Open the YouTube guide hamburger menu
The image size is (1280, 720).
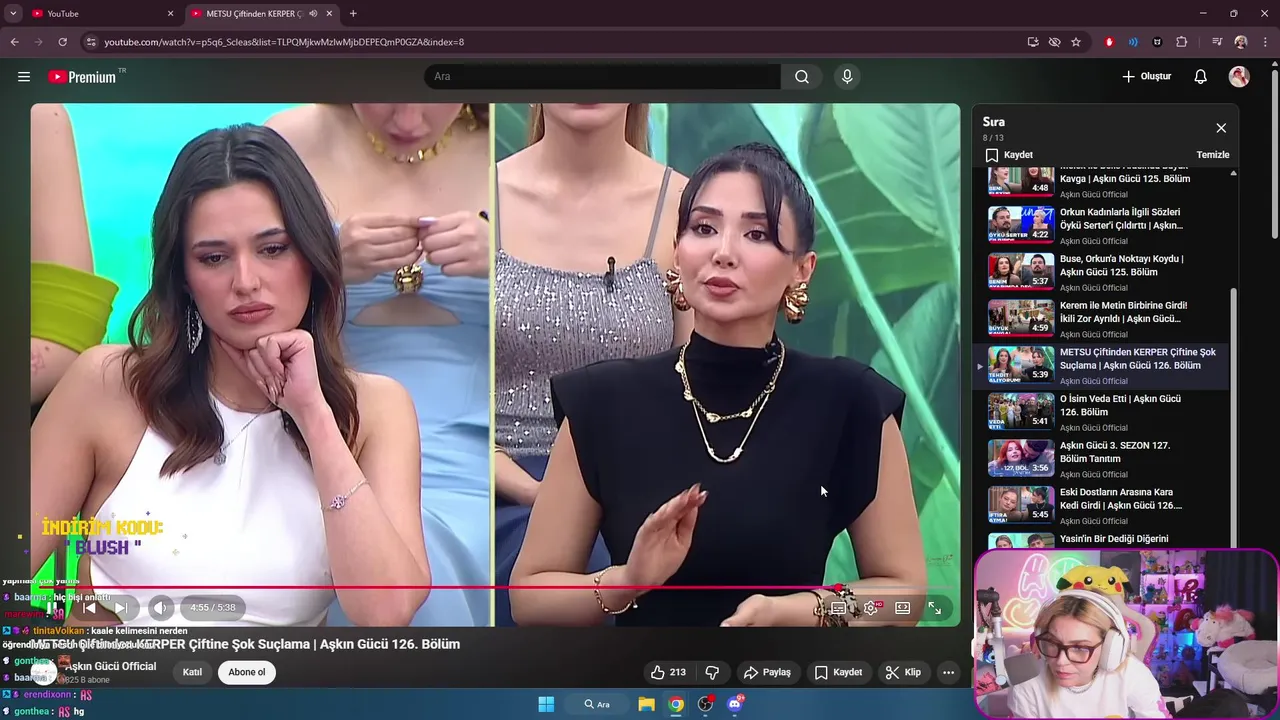(x=24, y=77)
